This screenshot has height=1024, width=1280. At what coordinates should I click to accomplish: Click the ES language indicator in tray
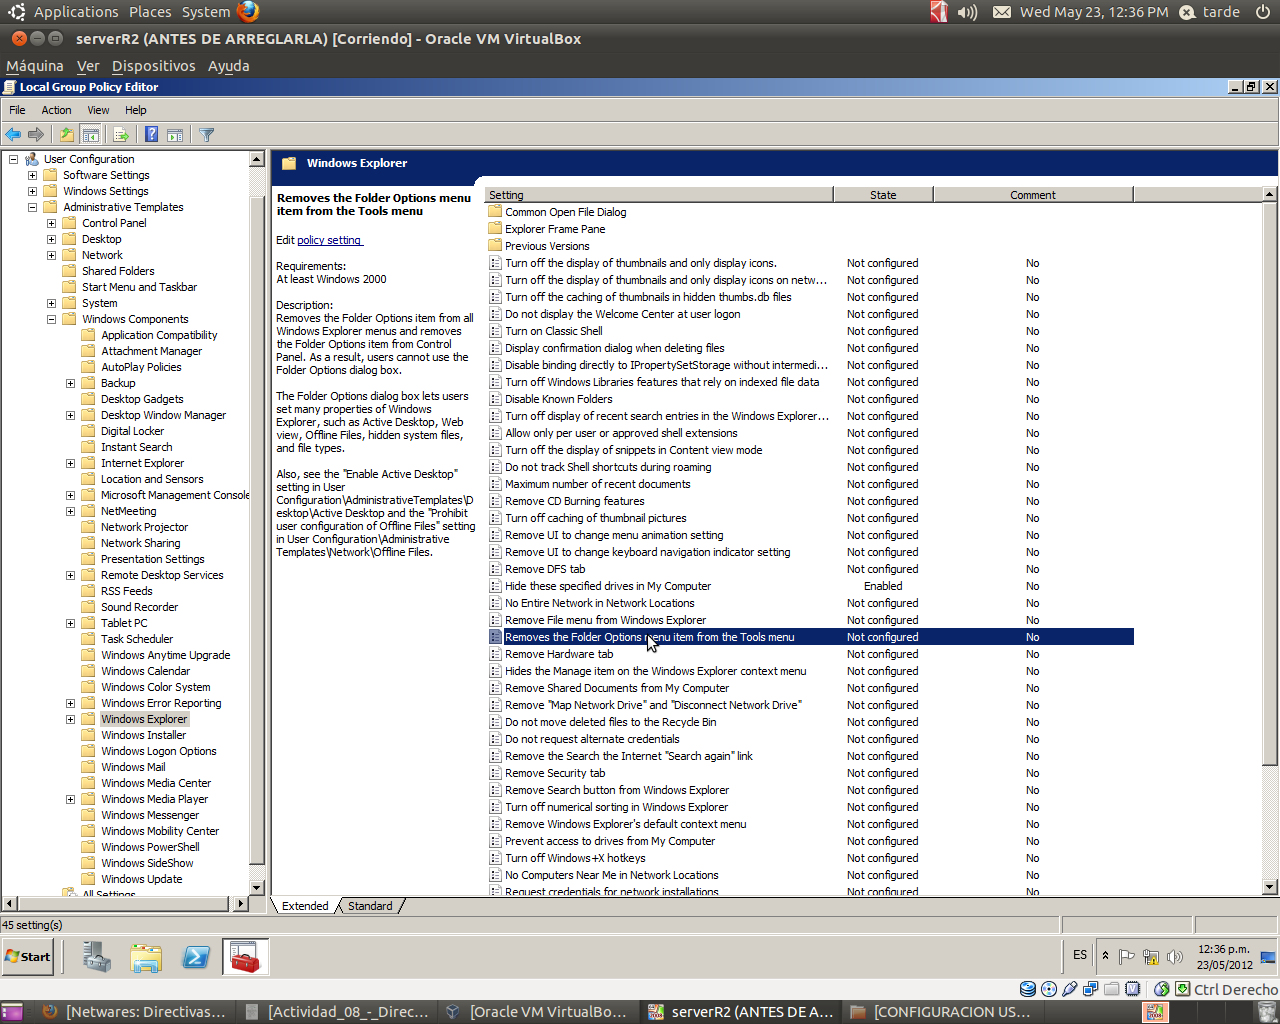pos(1080,955)
